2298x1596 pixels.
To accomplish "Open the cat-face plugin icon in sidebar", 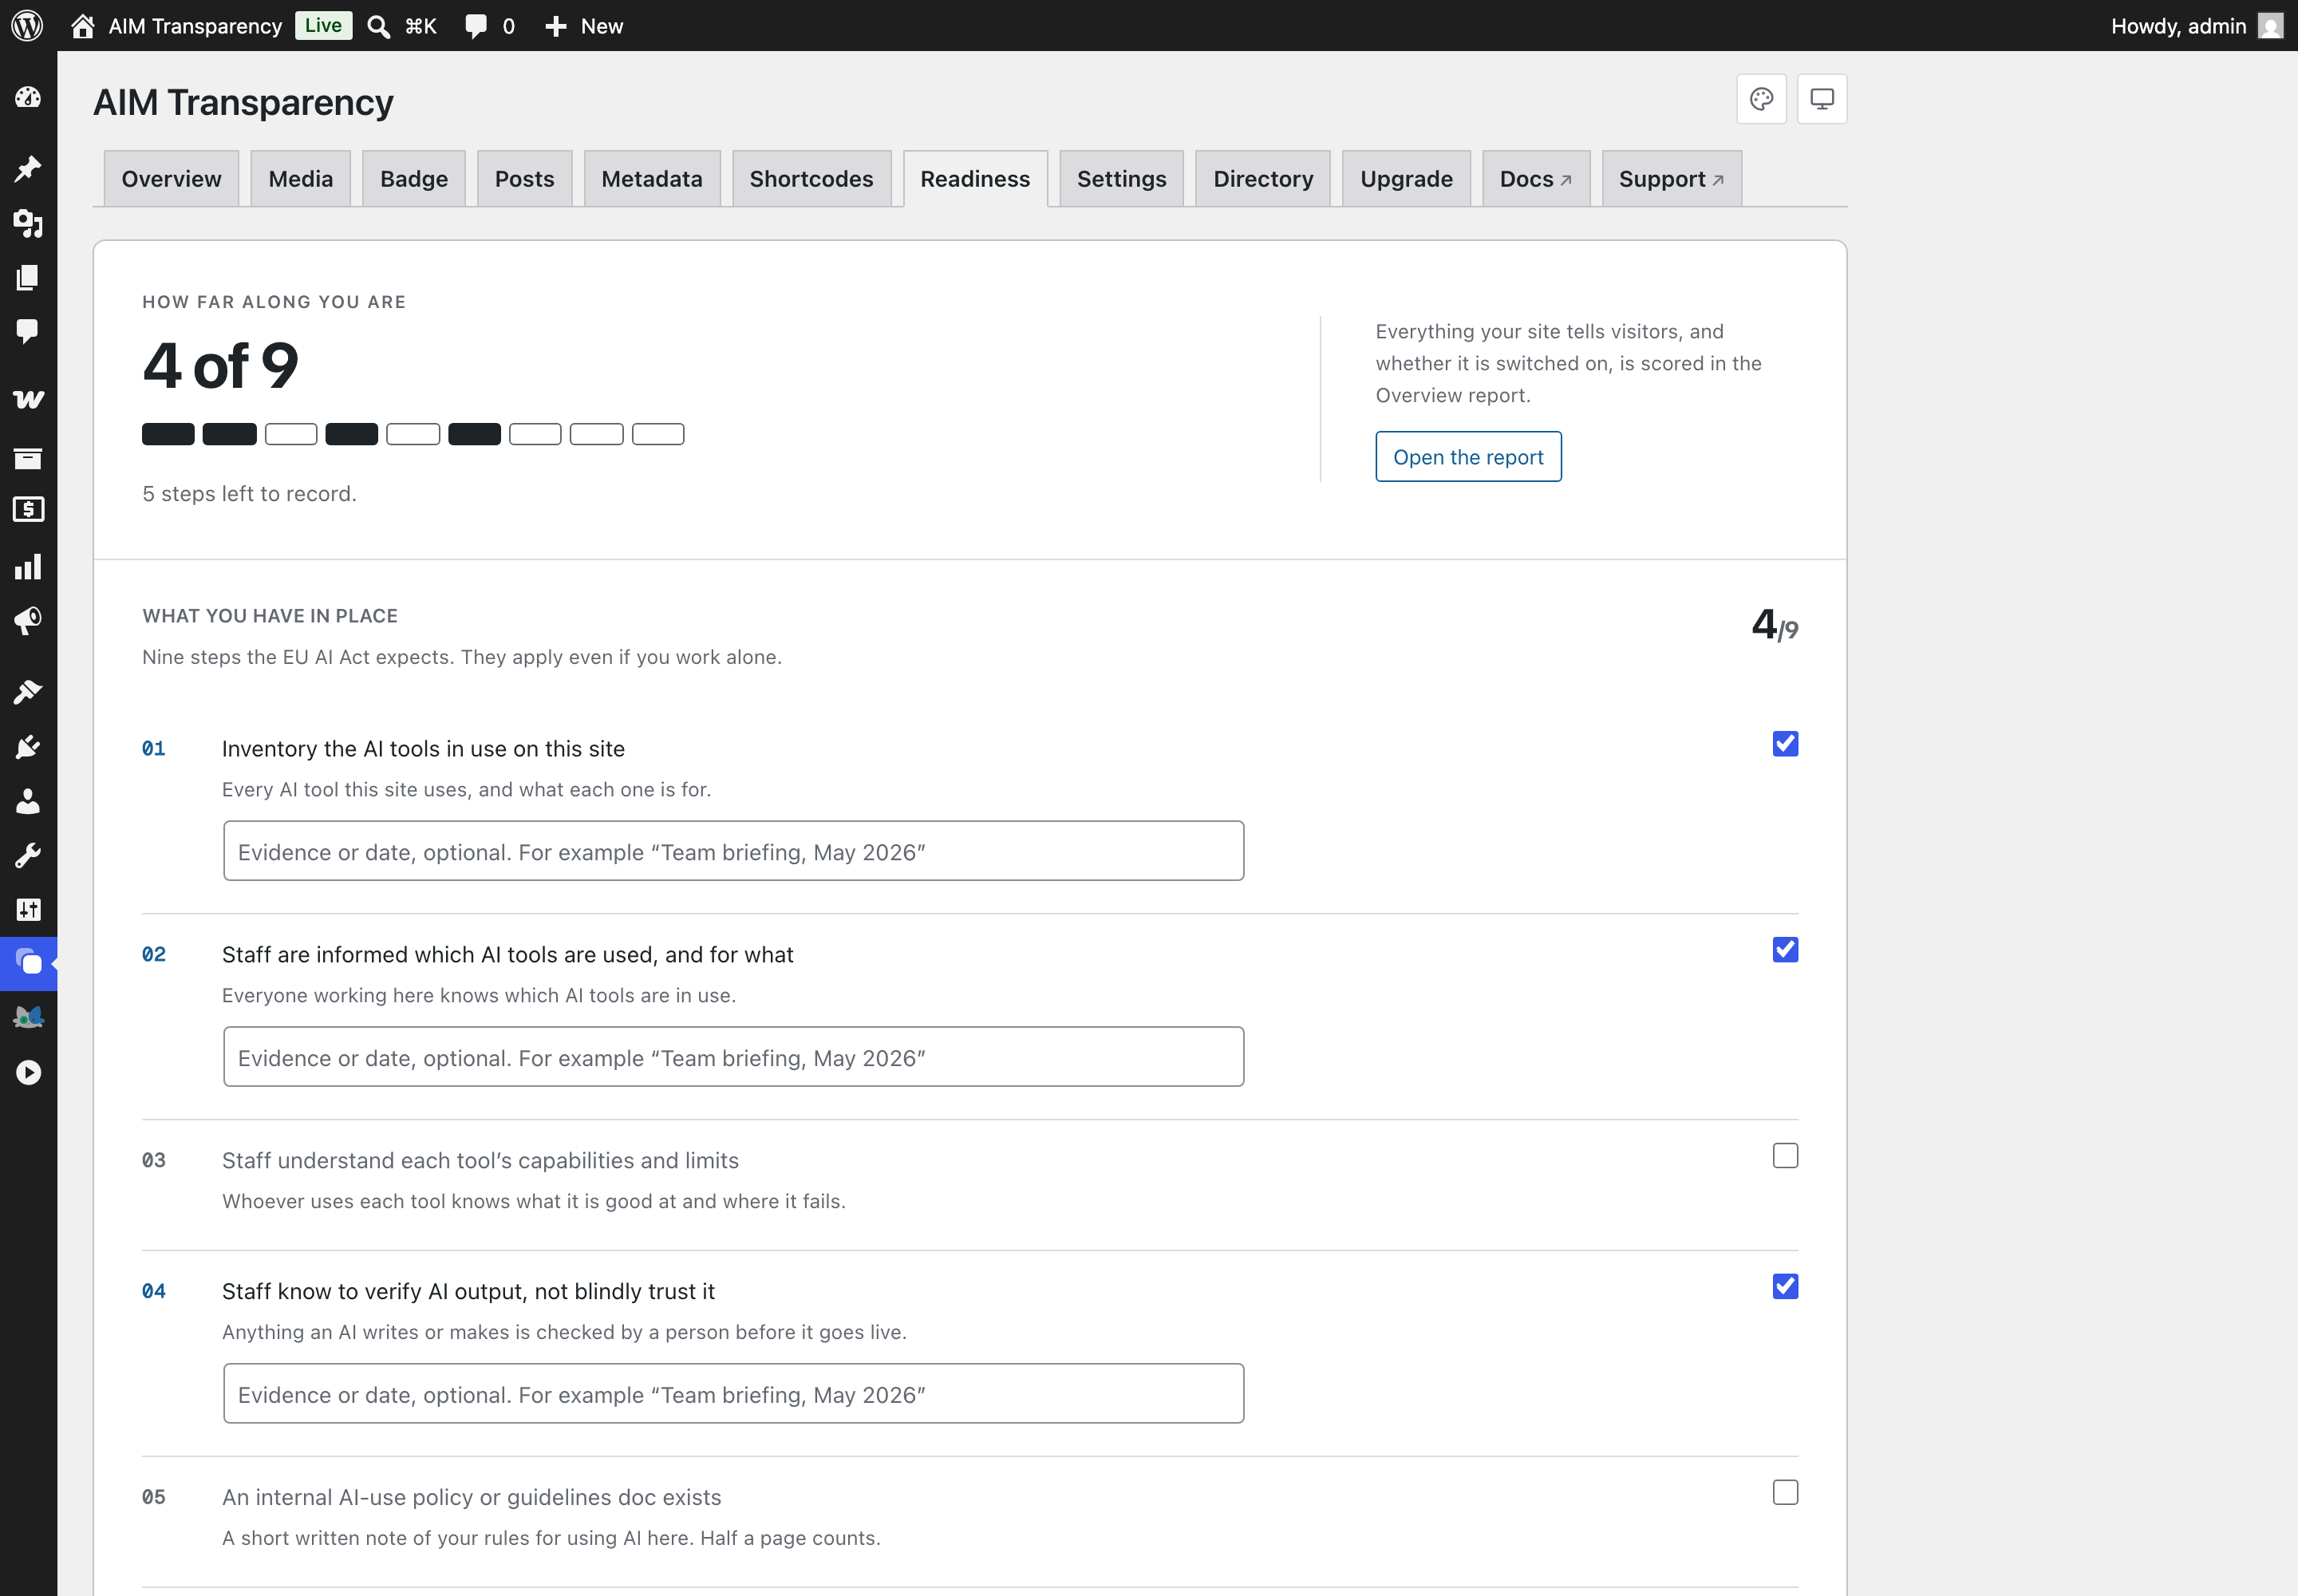I will [x=28, y=1018].
